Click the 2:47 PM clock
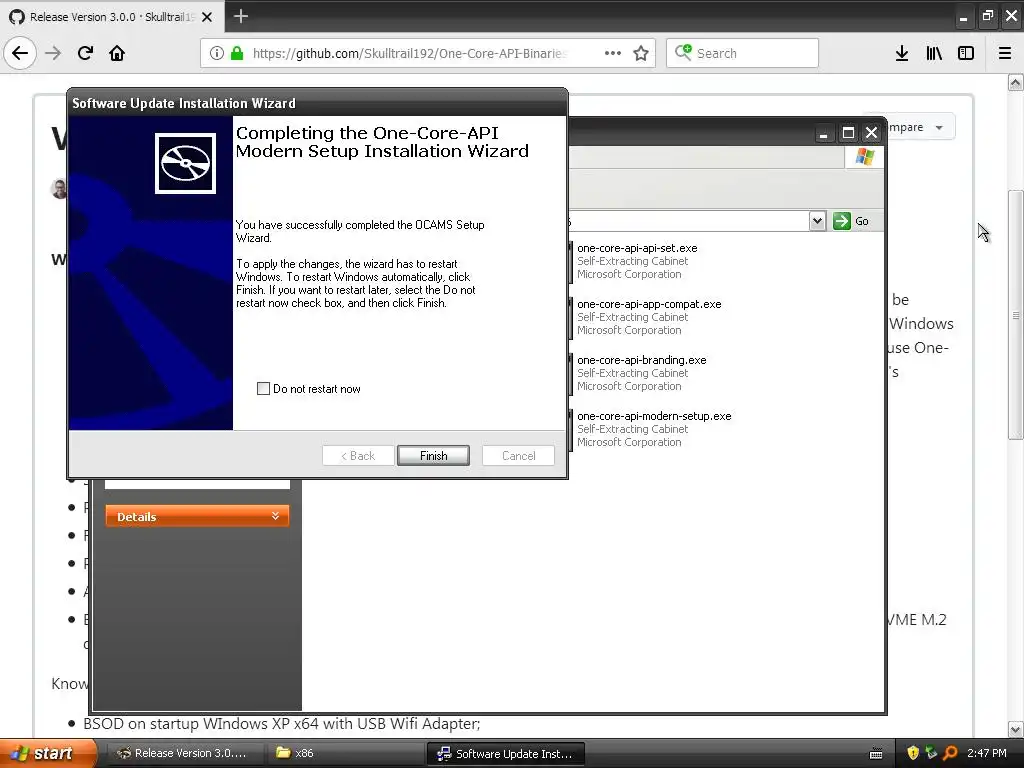 987,753
